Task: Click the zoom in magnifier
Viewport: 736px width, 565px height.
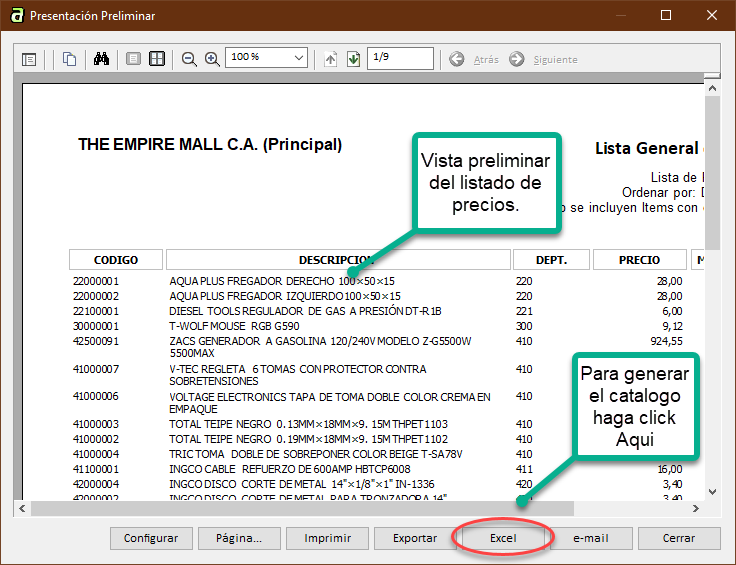Action: [212, 59]
